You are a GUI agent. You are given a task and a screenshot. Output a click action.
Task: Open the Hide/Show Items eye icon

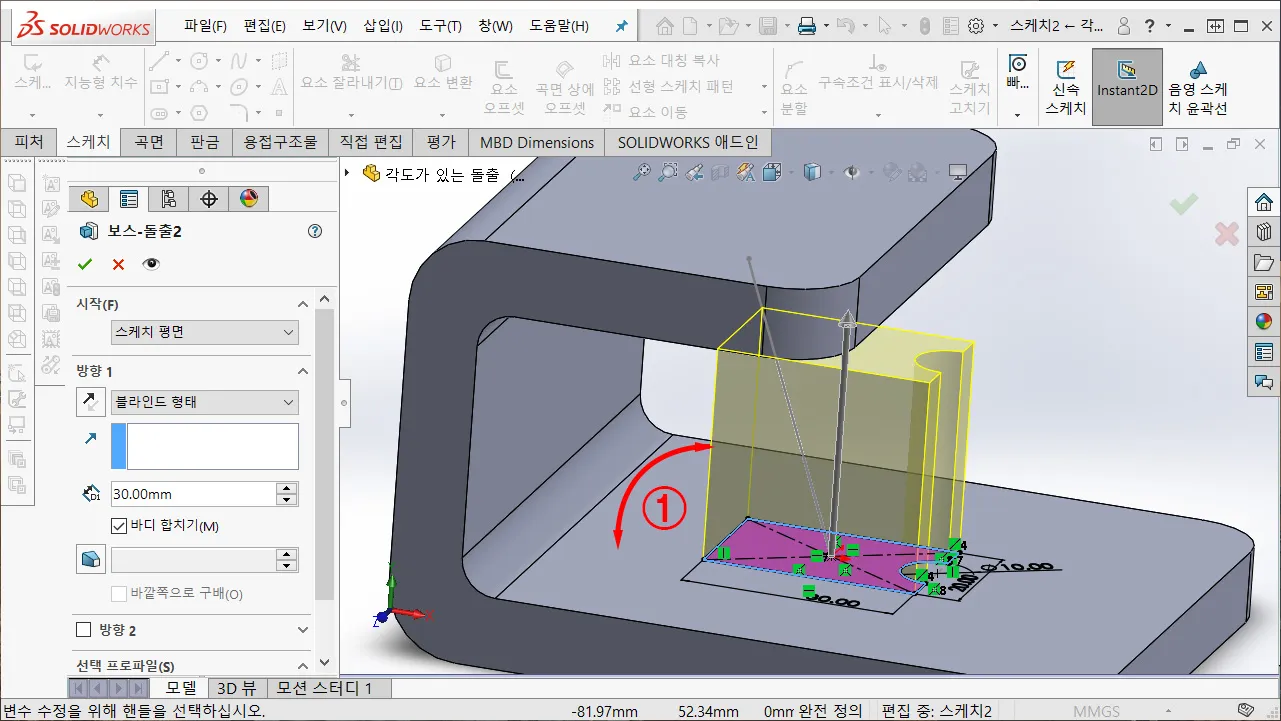pyautogui.click(x=852, y=172)
